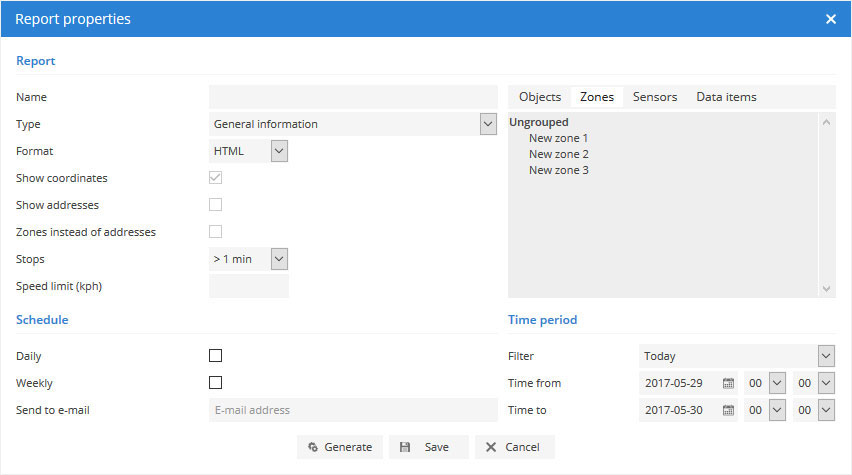
Task: Open the Time to calendar picker icon
Action: click(x=728, y=410)
